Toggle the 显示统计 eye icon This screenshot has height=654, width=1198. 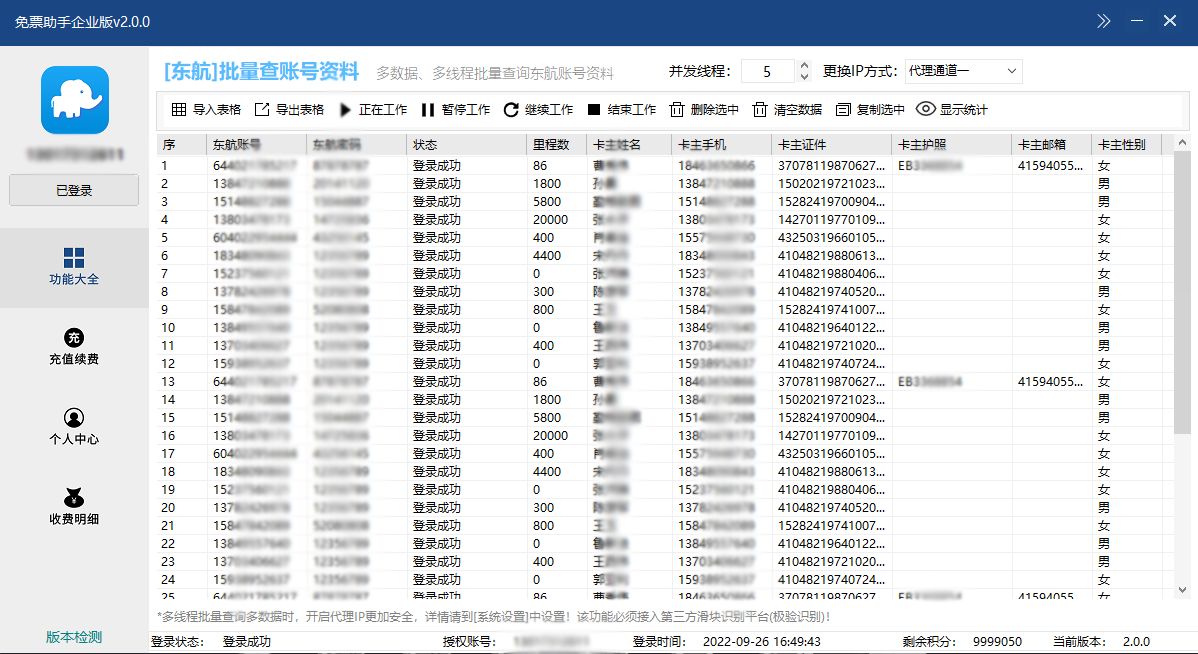pyautogui.click(x=925, y=109)
